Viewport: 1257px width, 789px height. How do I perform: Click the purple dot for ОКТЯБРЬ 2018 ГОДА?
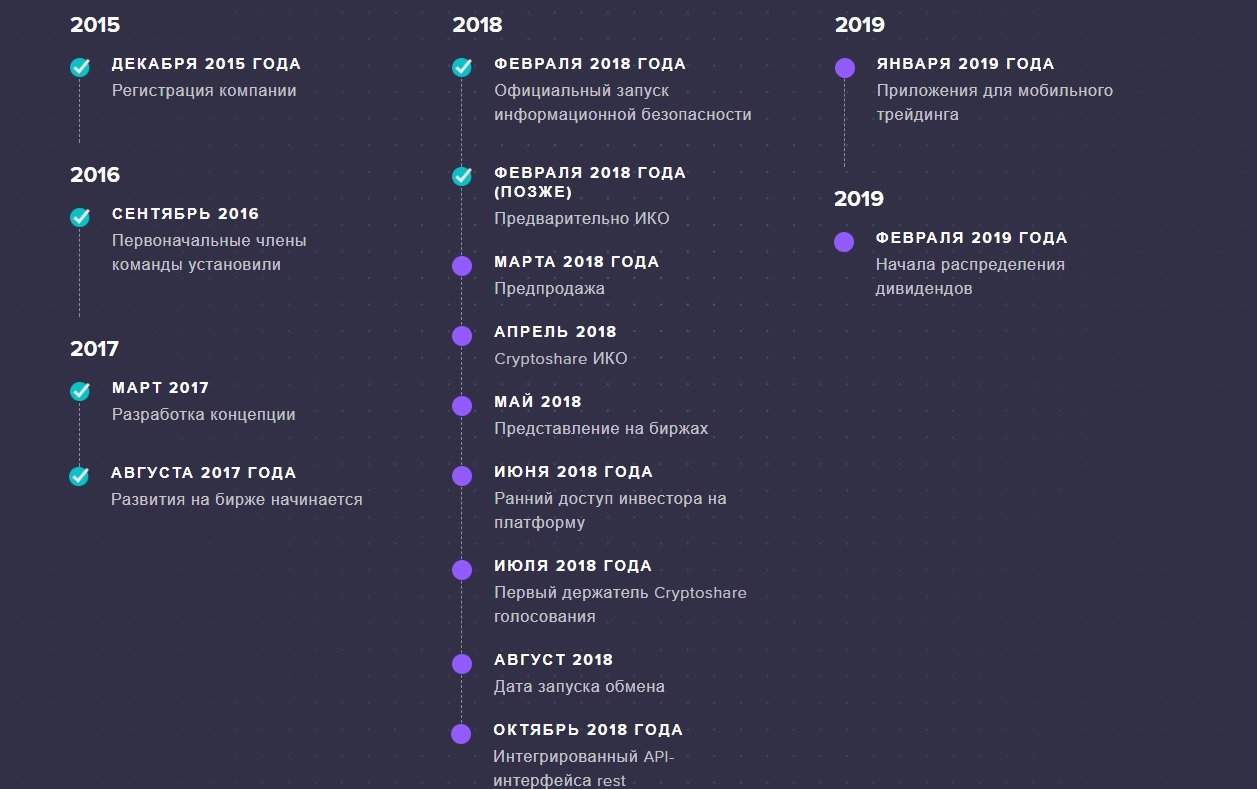[x=461, y=734]
